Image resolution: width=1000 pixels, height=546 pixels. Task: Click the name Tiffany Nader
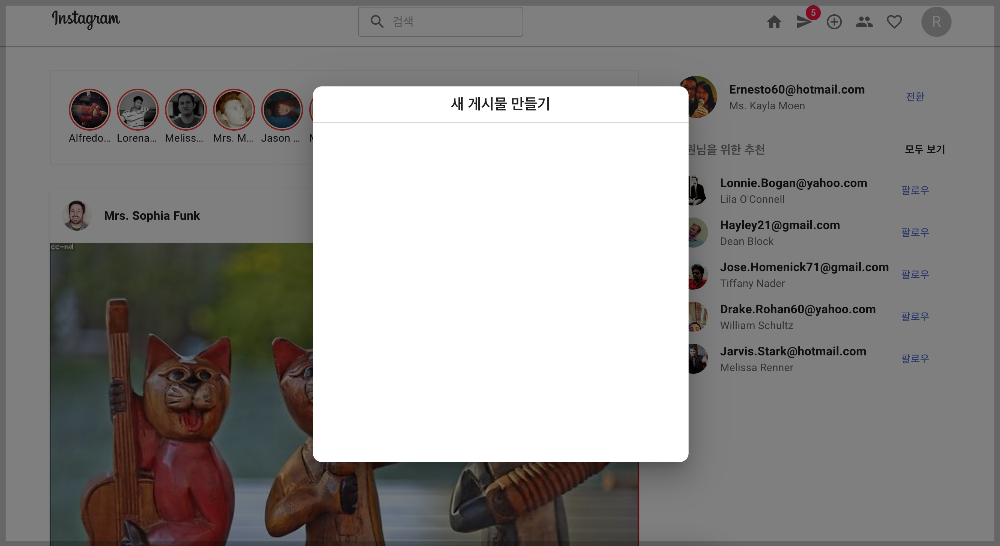point(753,283)
